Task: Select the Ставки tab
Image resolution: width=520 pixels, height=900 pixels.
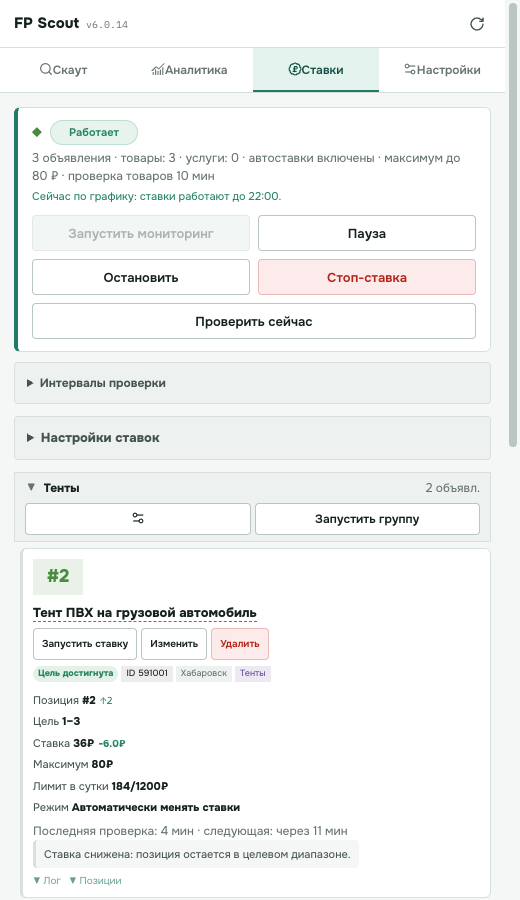Action: (316, 70)
